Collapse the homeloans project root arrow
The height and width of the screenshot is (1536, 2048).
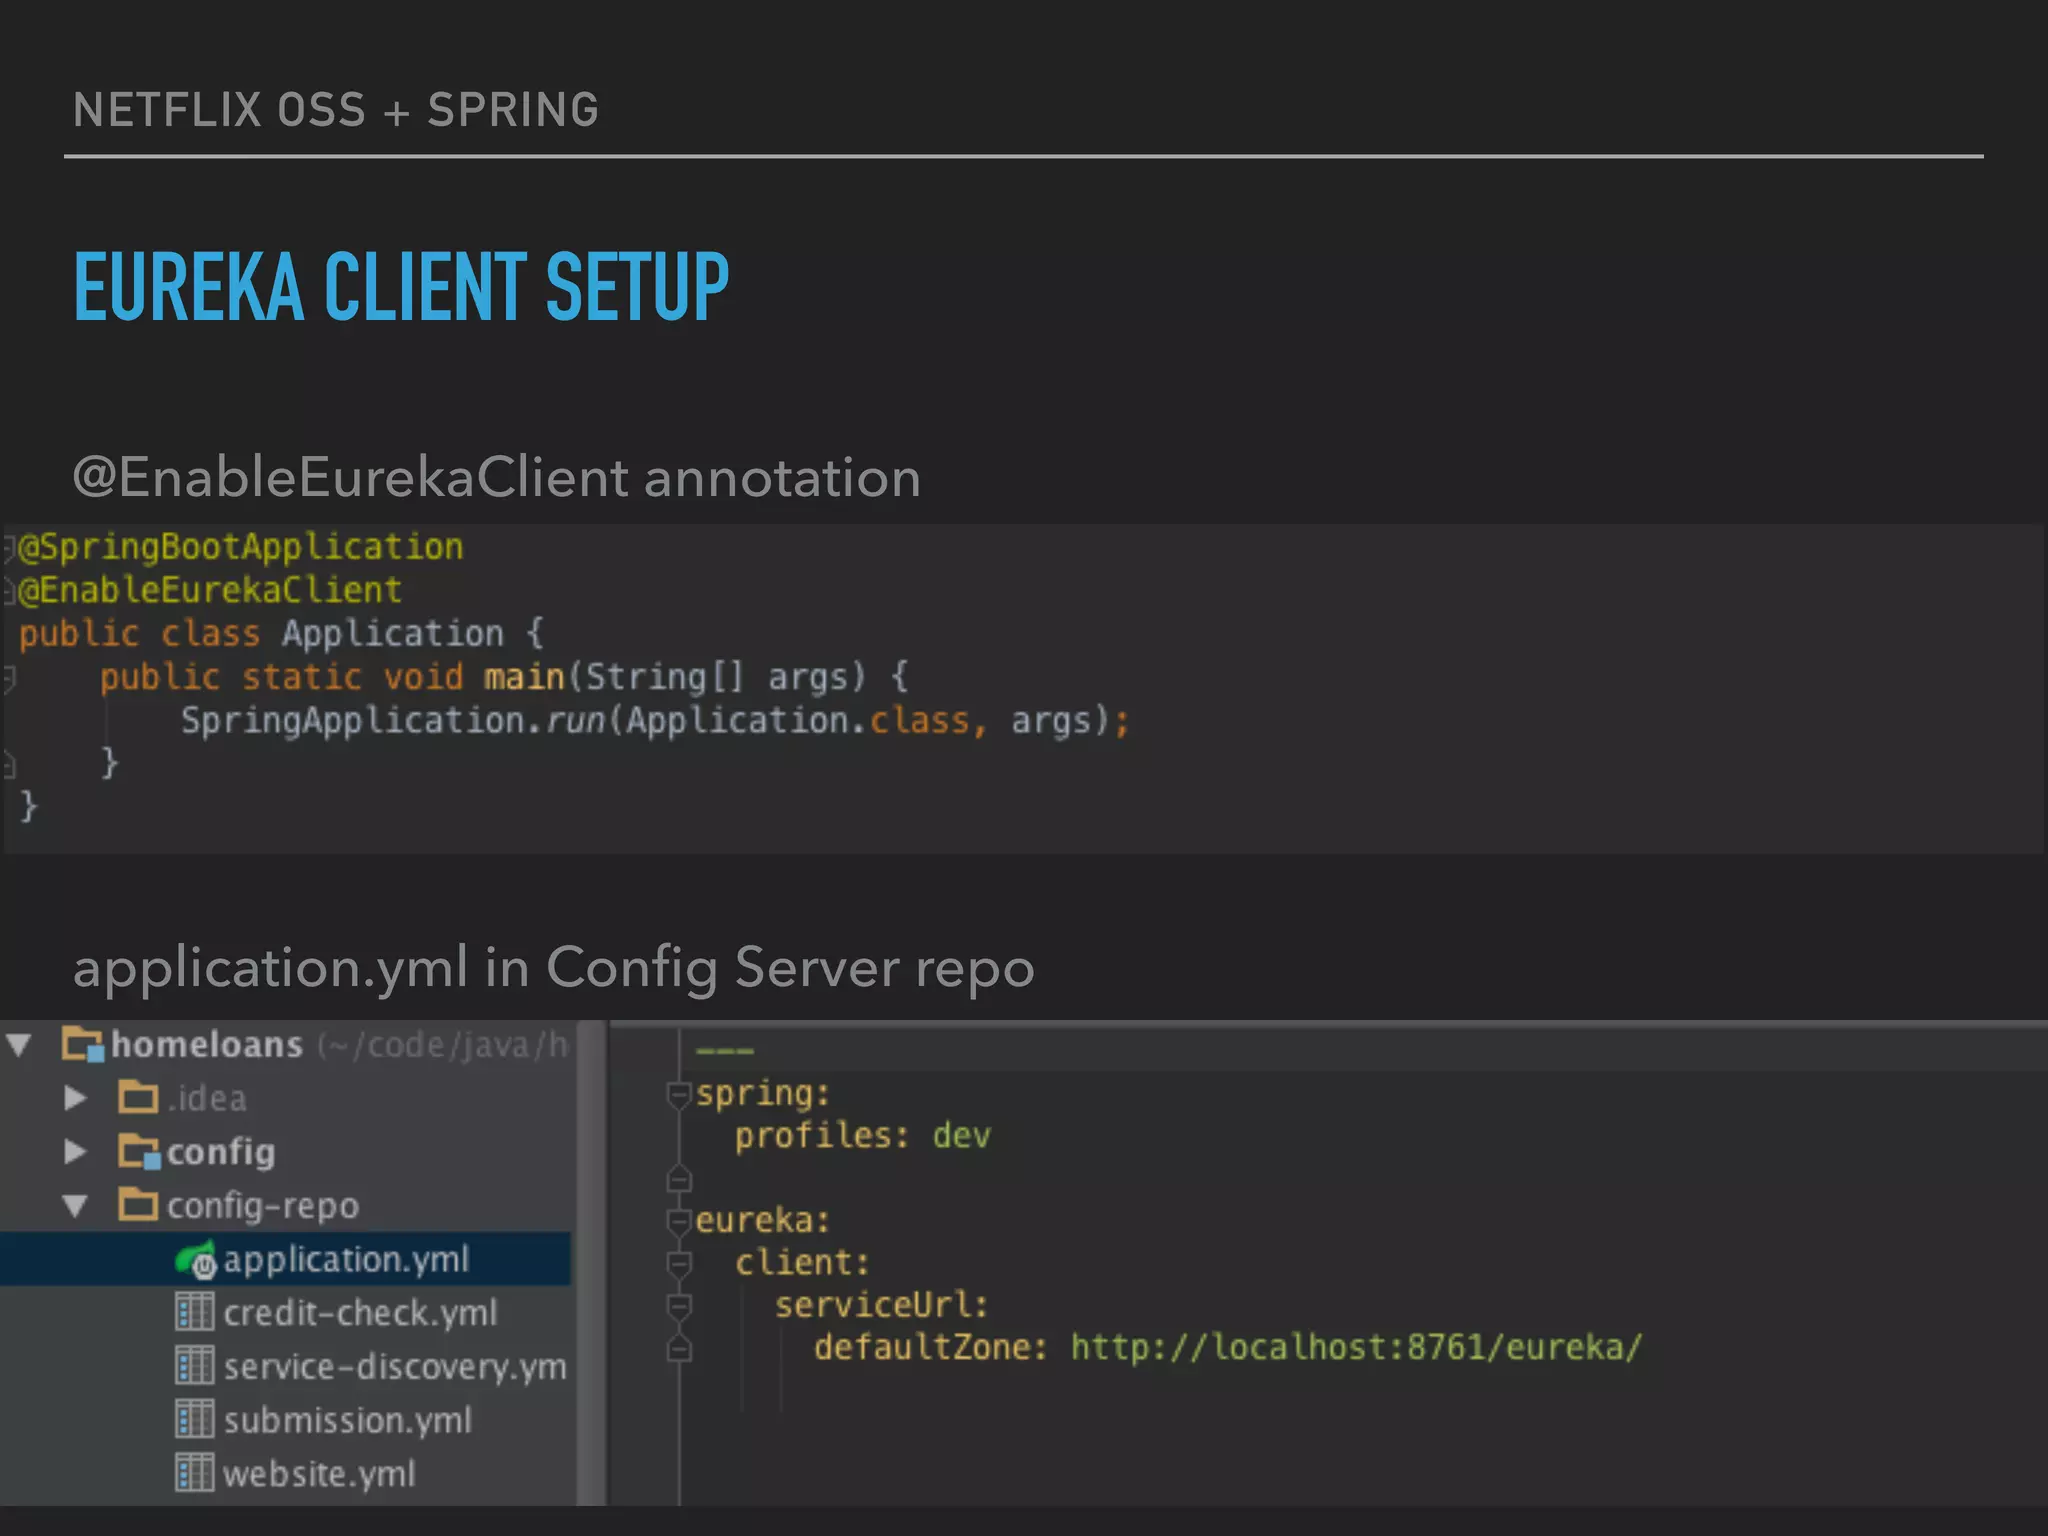tap(19, 1046)
